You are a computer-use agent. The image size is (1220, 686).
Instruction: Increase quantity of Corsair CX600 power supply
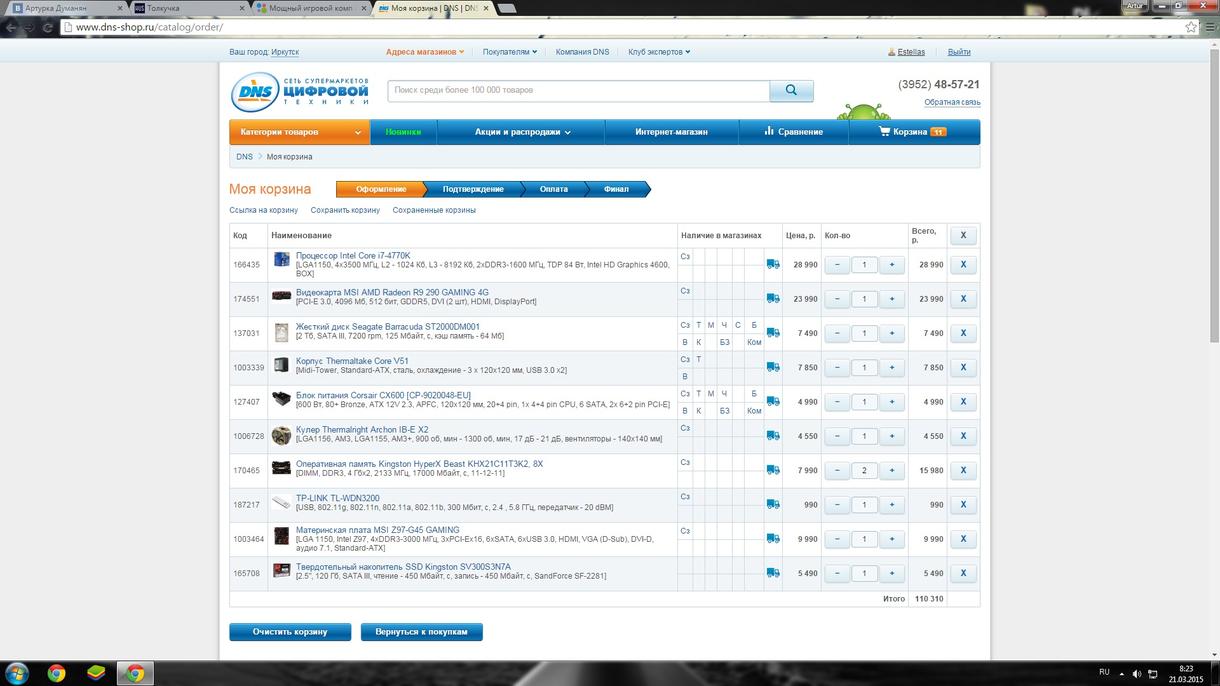[x=892, y=402]
